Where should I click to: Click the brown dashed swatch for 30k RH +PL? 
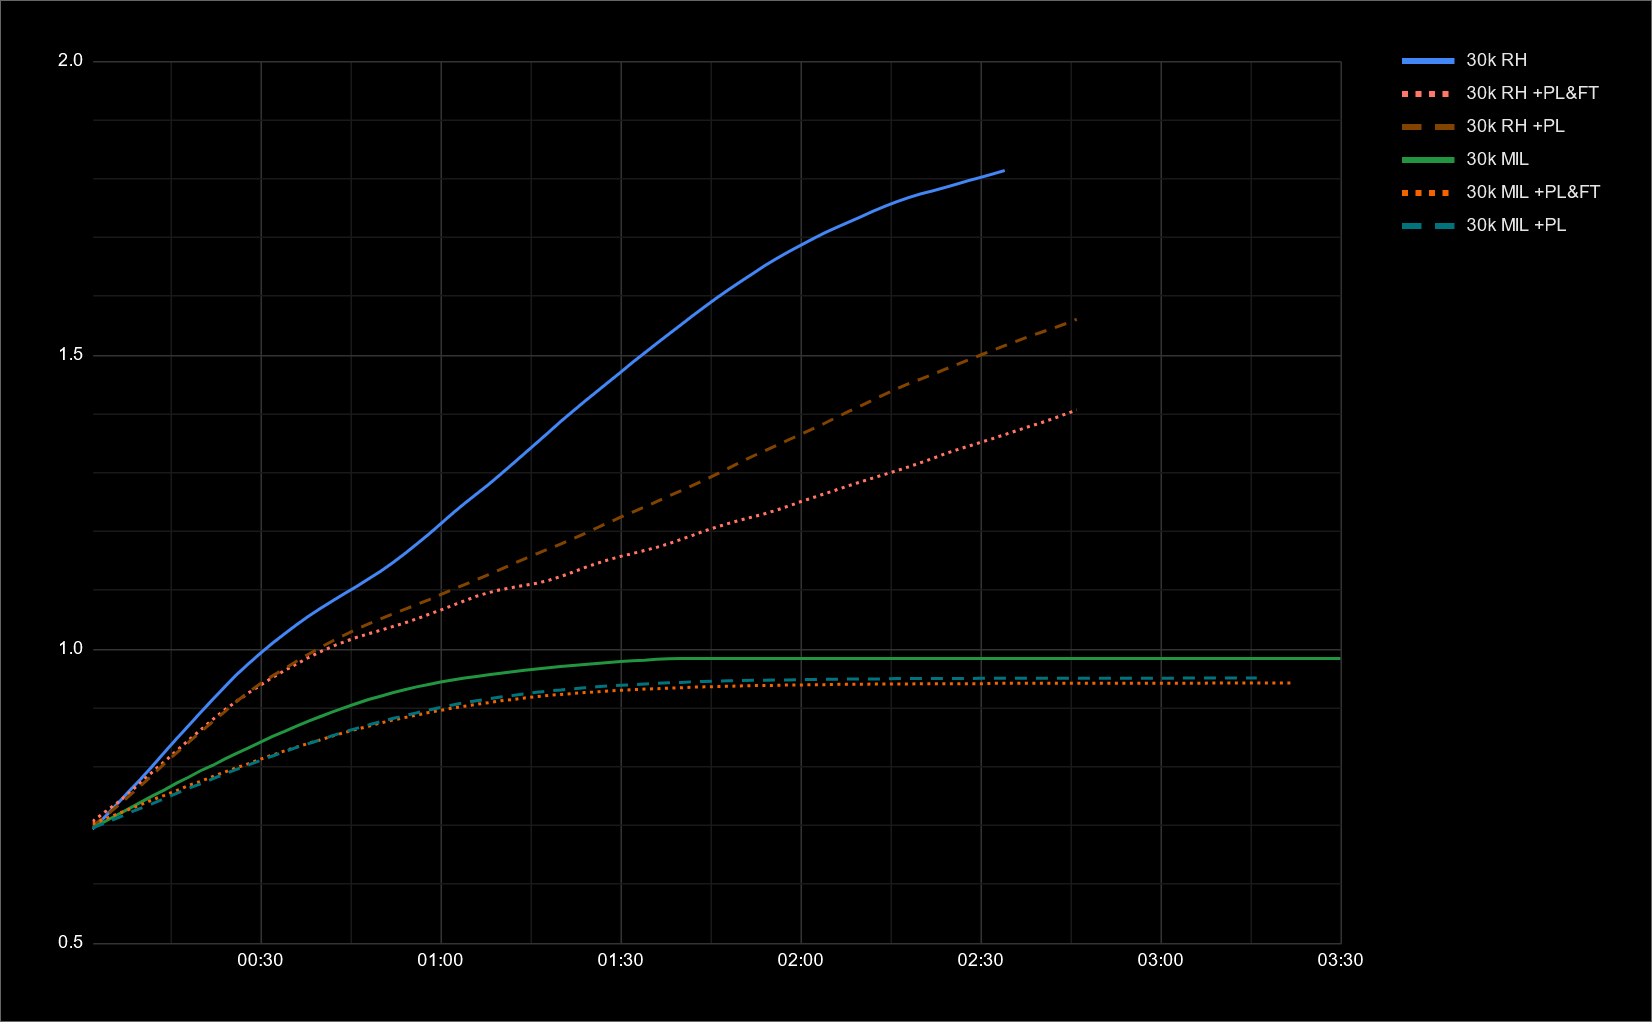[1427, 127]
